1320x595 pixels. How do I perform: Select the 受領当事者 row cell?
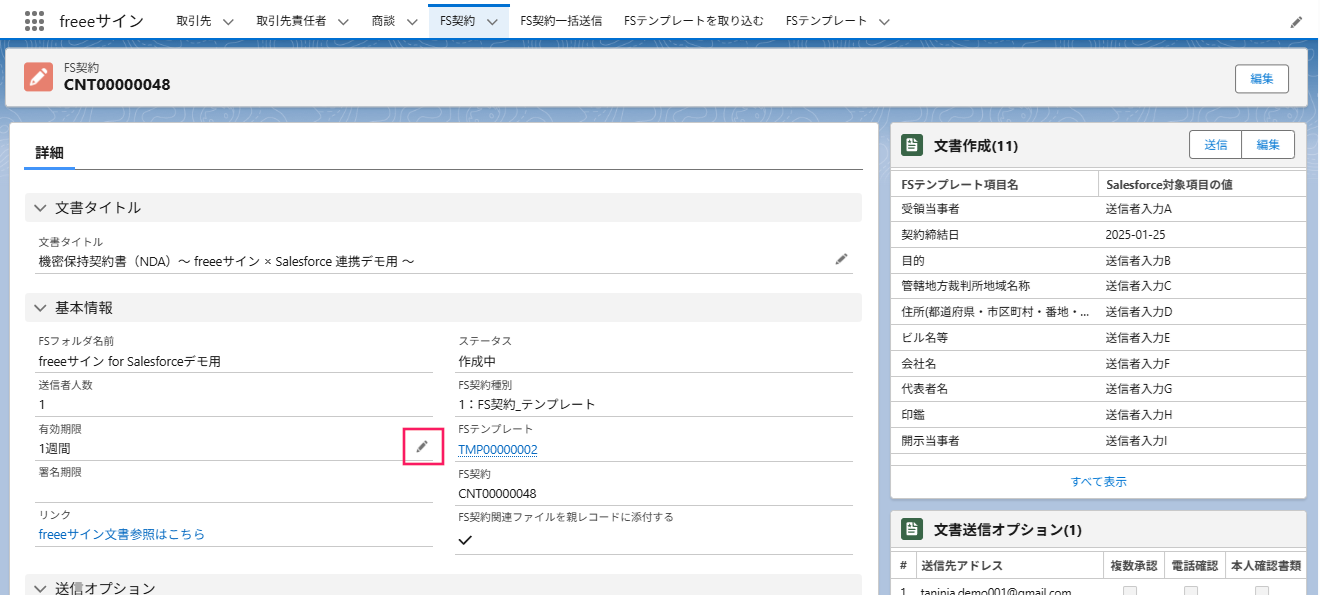(931, 209)
